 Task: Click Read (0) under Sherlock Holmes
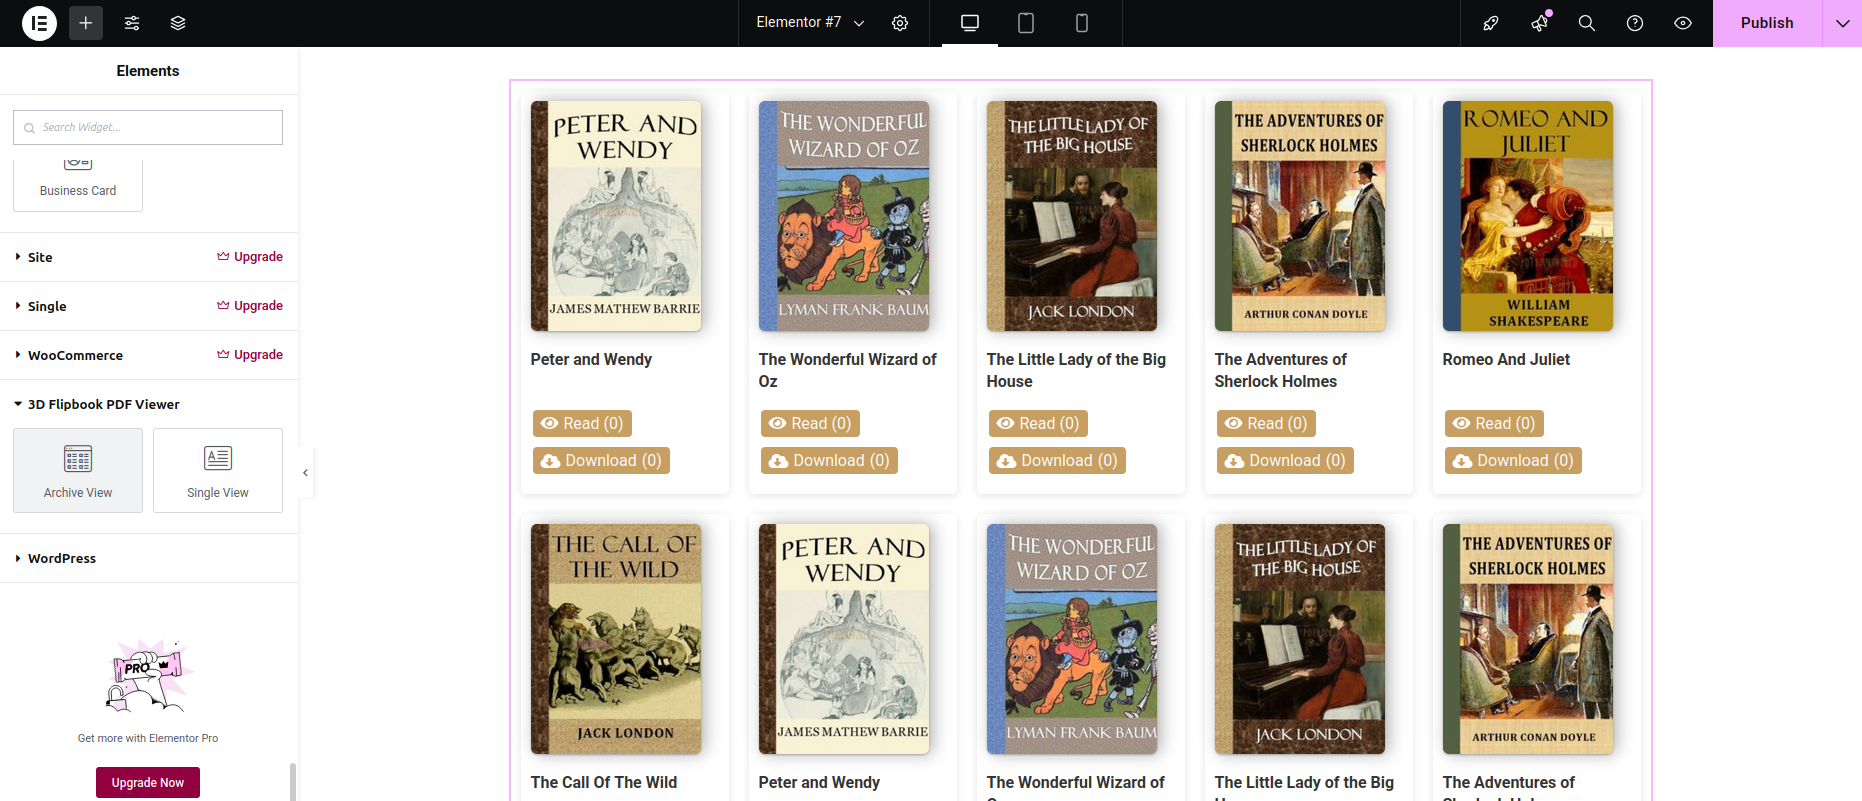(1266, 424)
